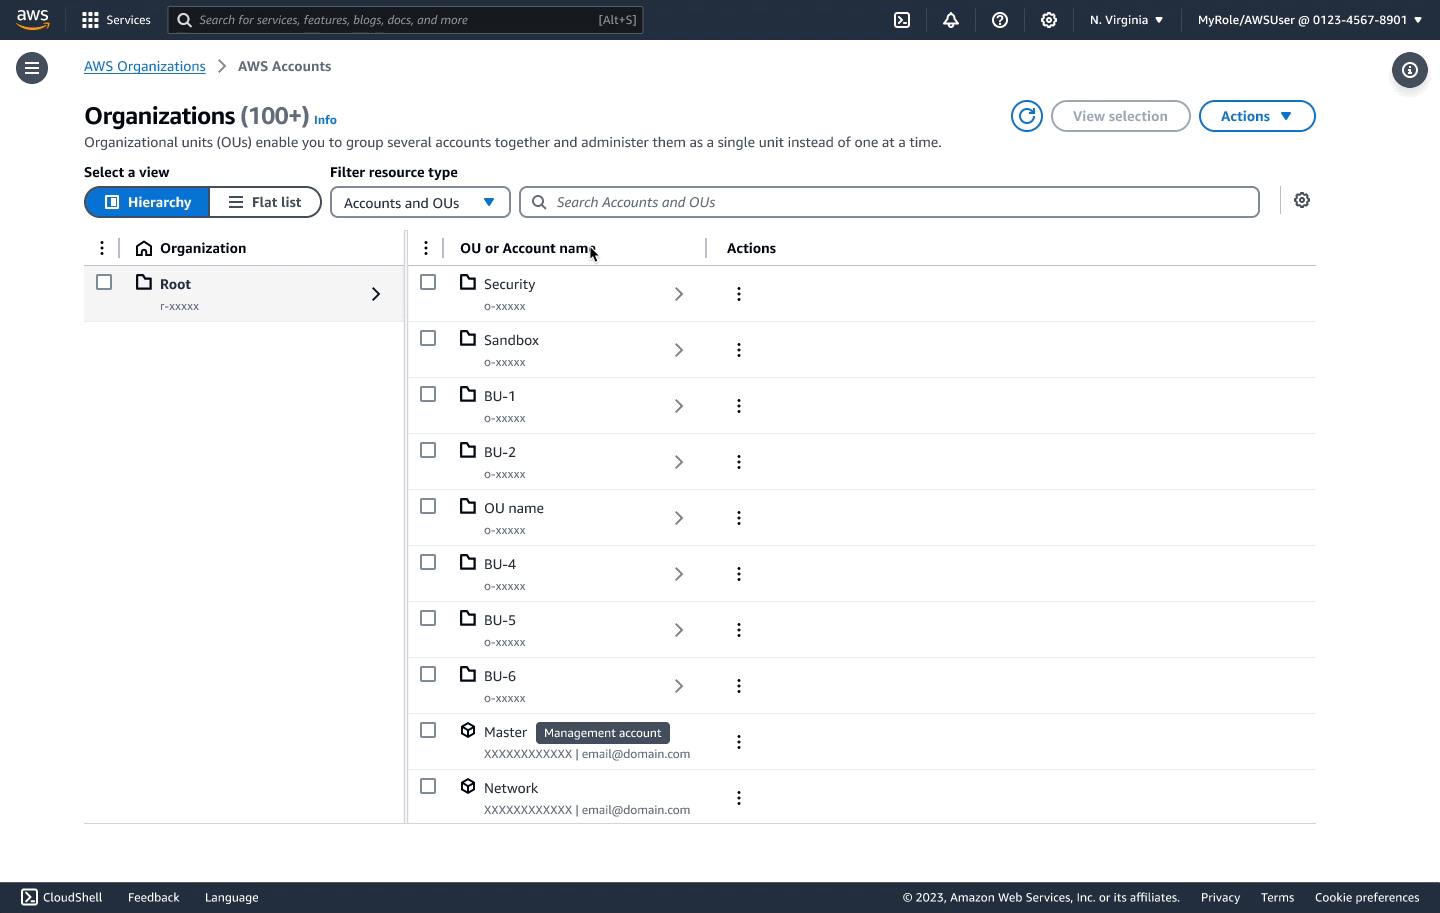Expand the BU-2 chevron
The image size is (1440, 913).
(679, 462)
